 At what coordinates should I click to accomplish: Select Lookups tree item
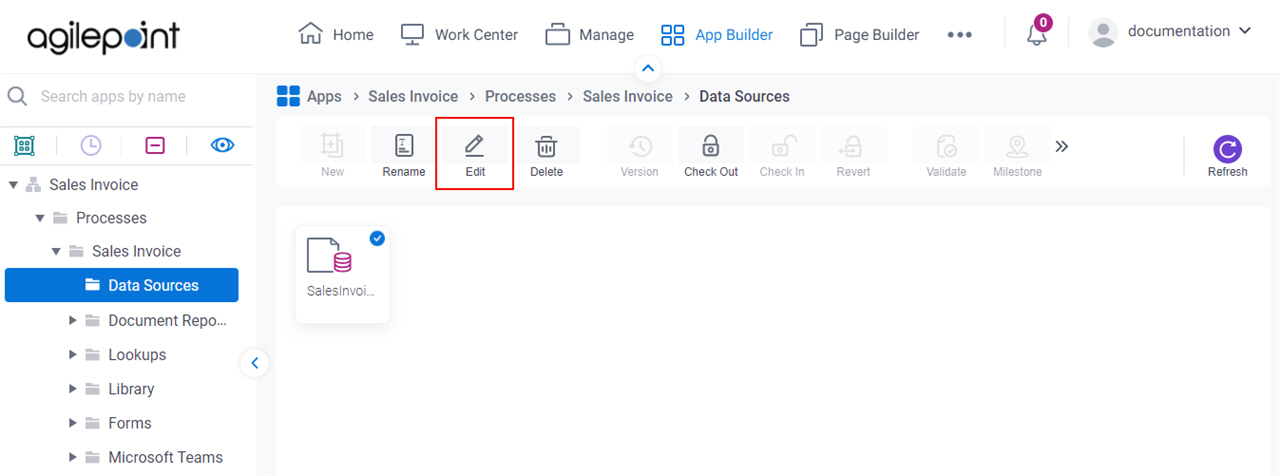tap(137, 355)
